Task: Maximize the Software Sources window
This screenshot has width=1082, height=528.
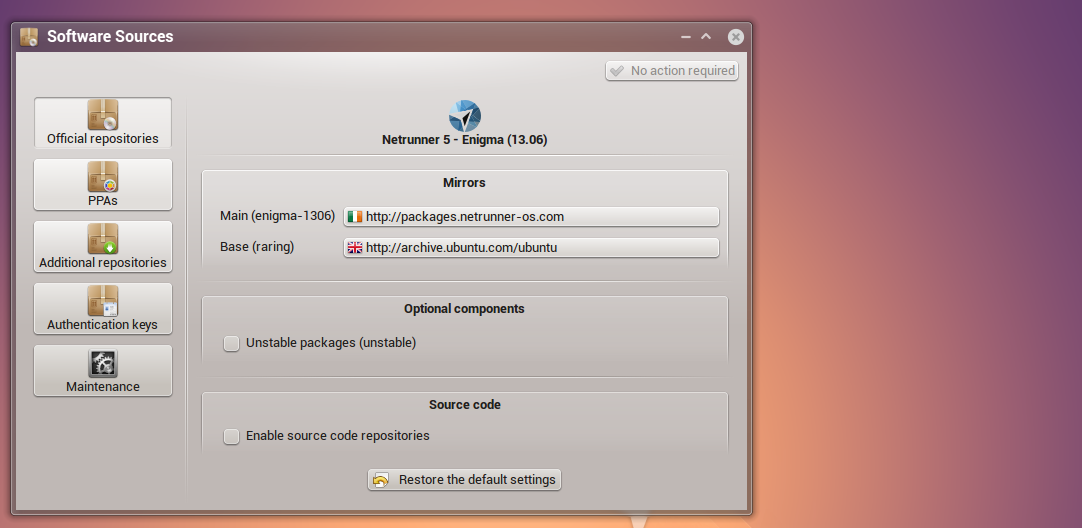Action: click(706, 37)
